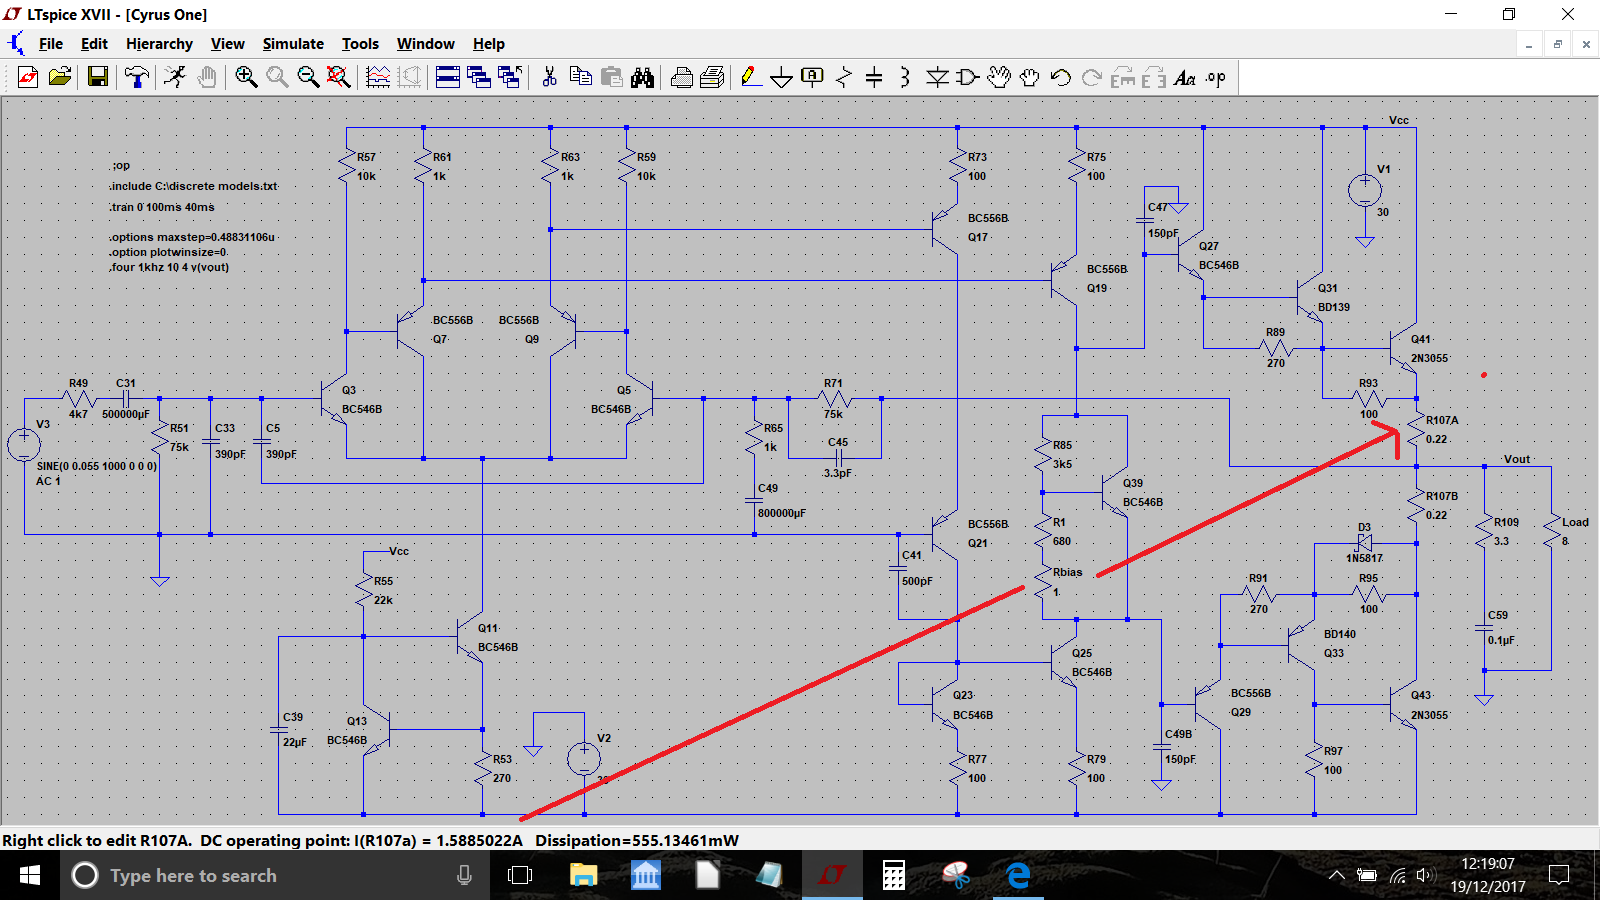Click the R107A label on the schematic
Image resolution: width=1600 pixels, height=900 pixels.
[x=1442, y=420]
